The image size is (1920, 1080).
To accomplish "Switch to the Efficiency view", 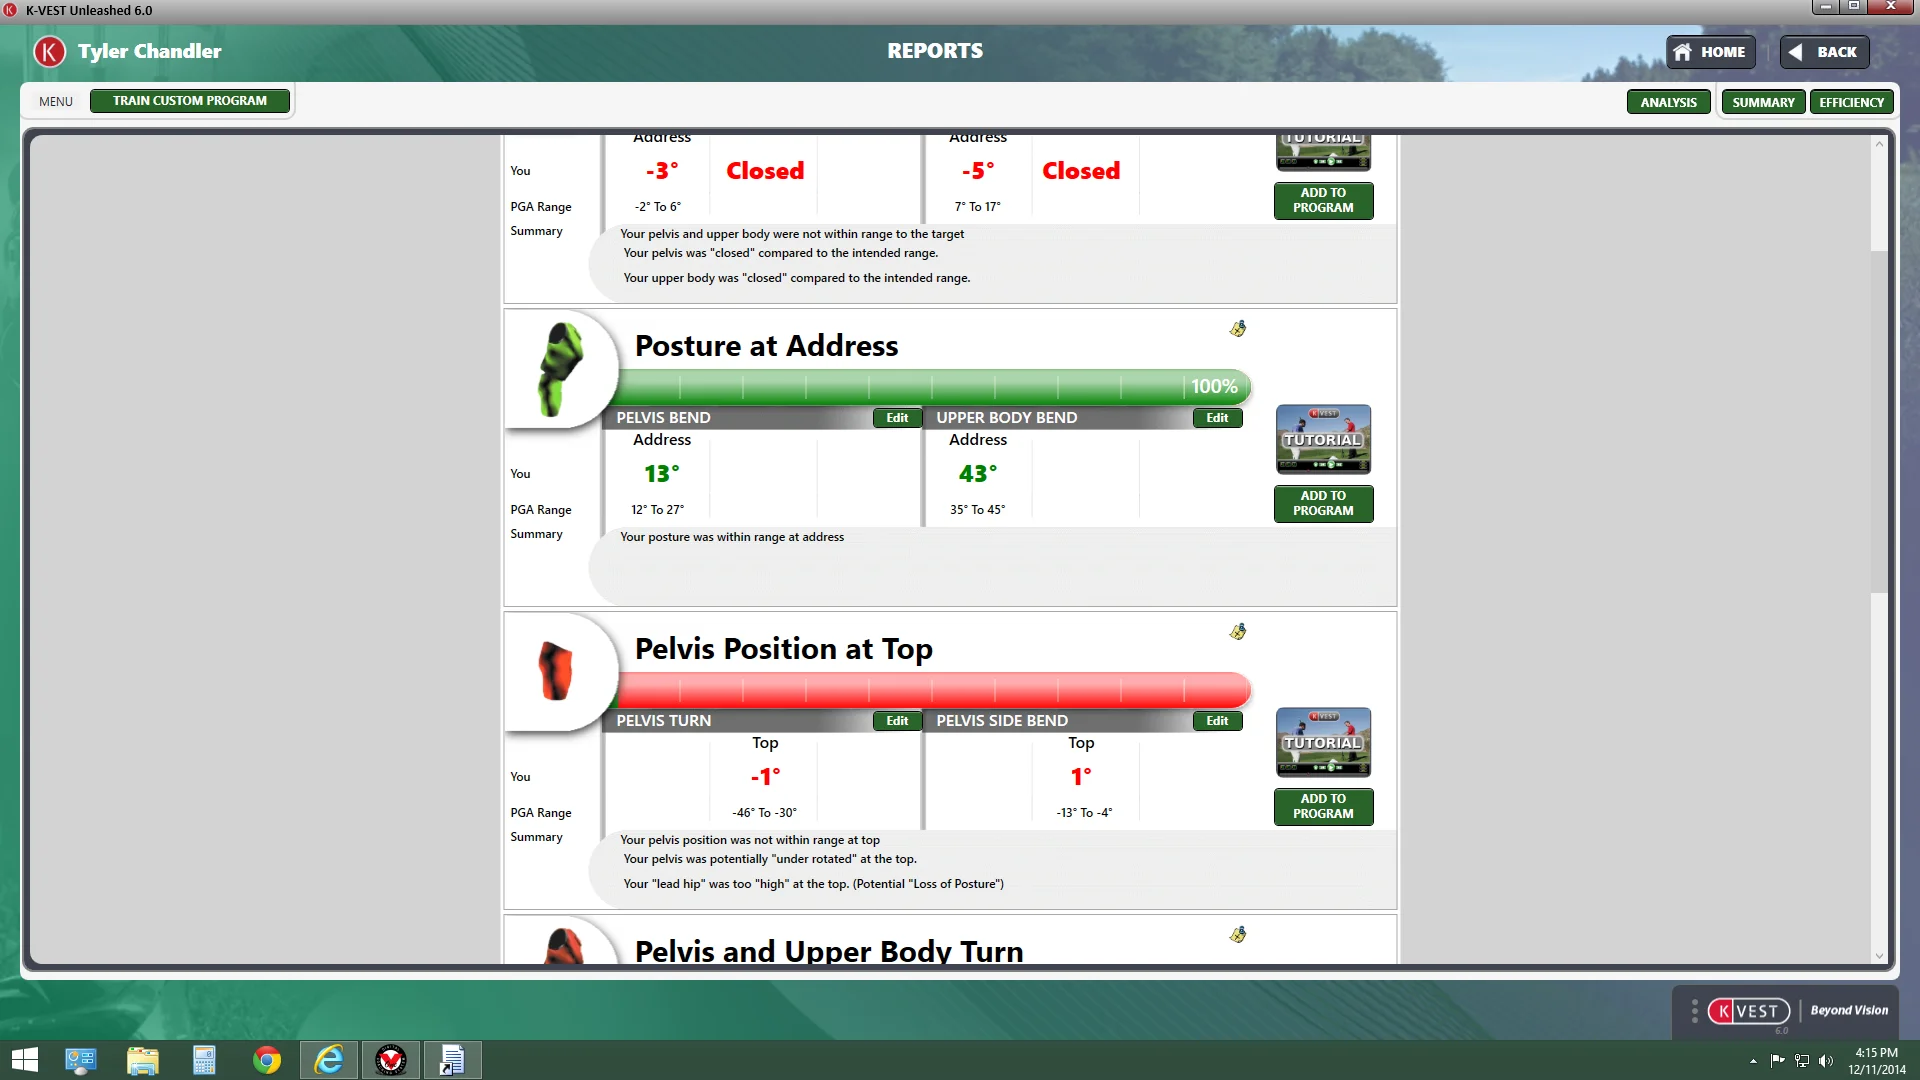I will tap(1851, 102).
